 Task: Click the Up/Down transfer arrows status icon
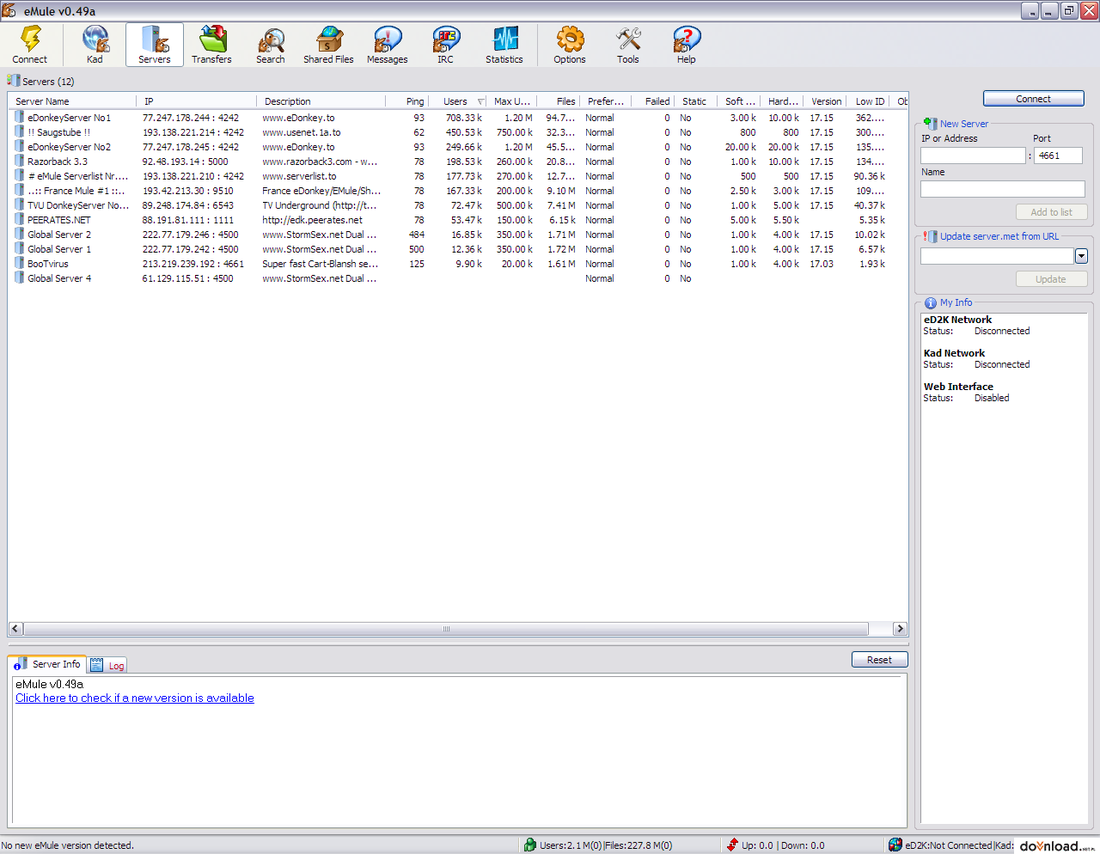tap(732, 845)
